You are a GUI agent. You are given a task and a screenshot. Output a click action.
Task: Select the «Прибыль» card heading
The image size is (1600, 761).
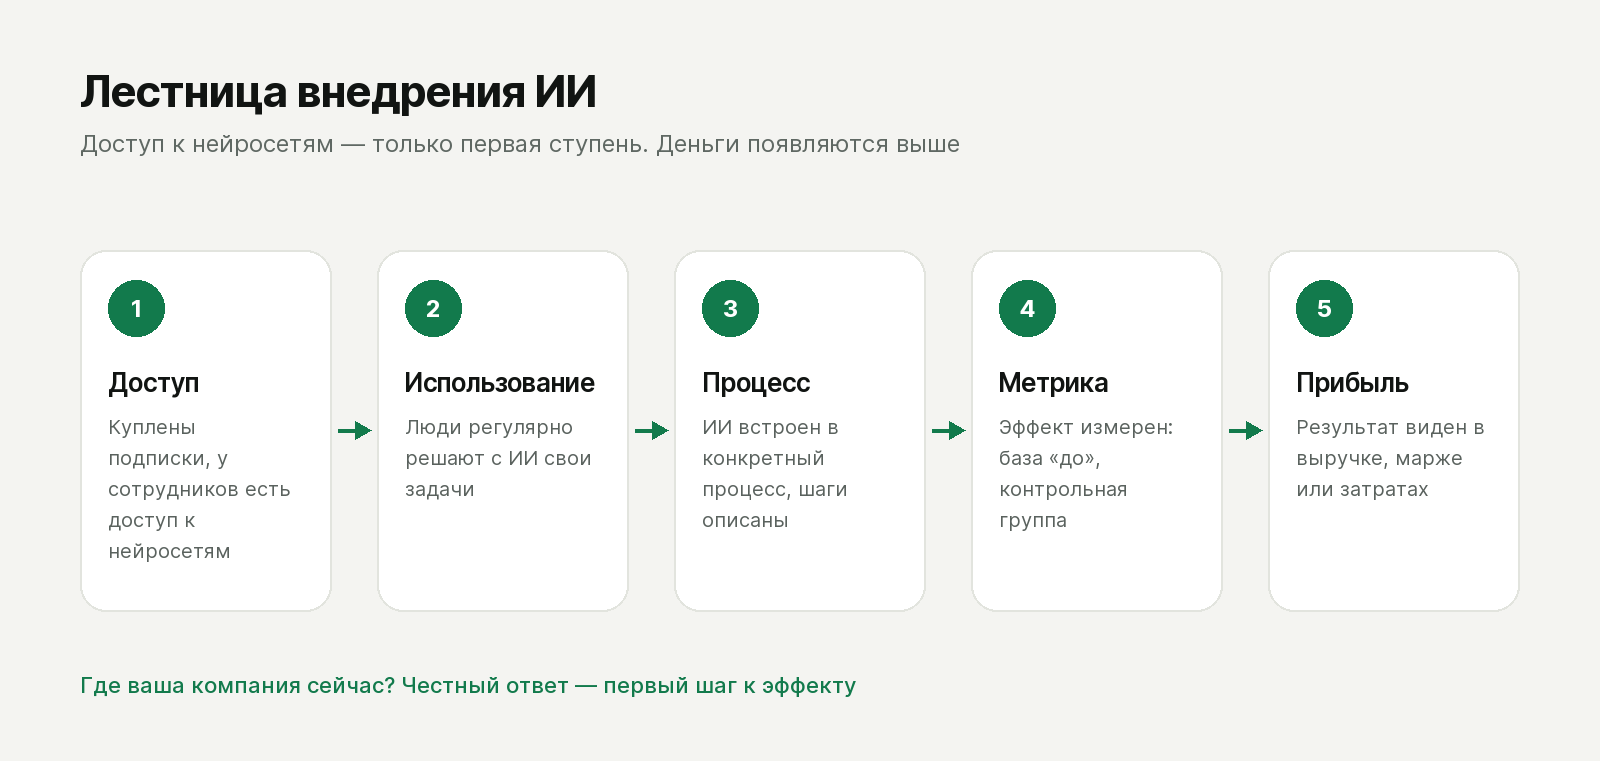[1352, 383]
